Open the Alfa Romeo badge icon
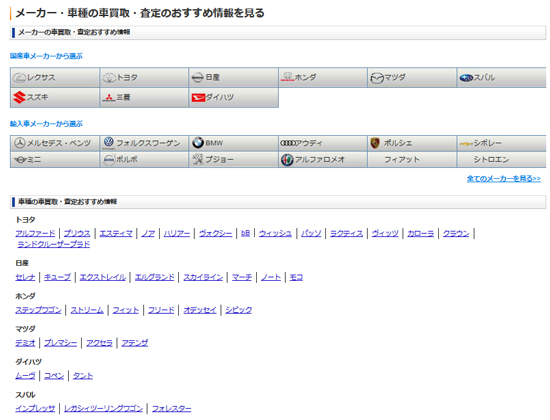 pos(287,160)
